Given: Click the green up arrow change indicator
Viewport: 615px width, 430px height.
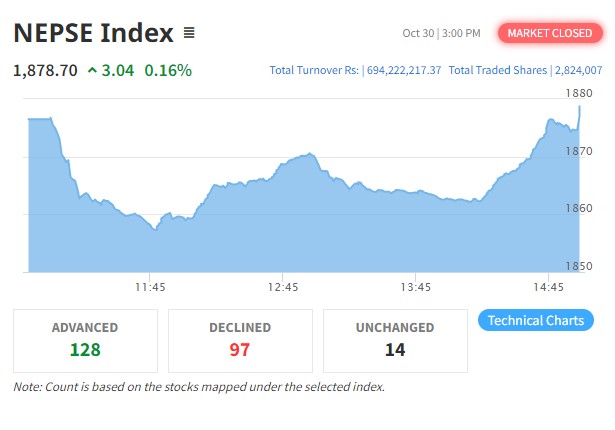Looking at the screenshot, I should pos(93,71).
